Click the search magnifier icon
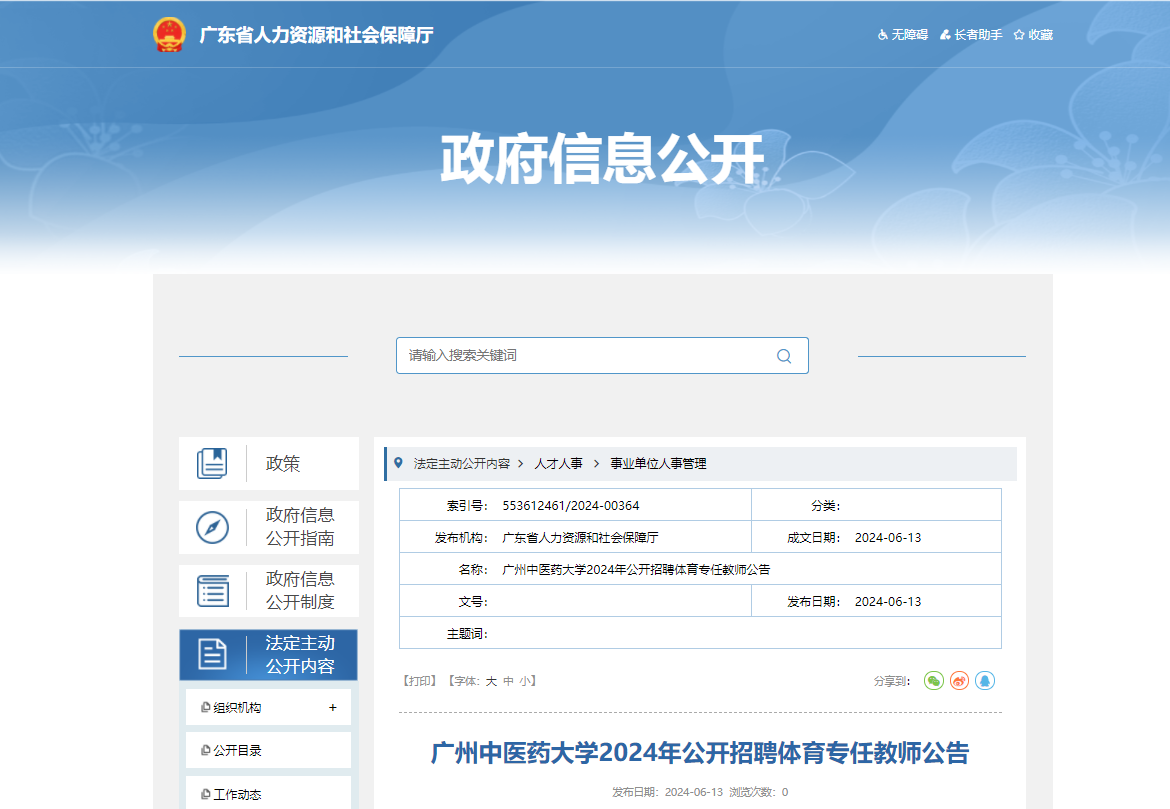Image resolution: width=1170 pixels, height=809 pixels. (x=784, y=356)
